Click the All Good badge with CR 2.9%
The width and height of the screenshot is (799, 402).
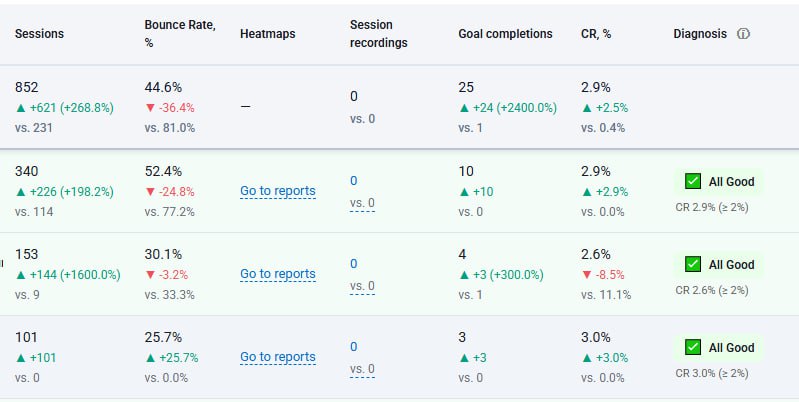720,182
